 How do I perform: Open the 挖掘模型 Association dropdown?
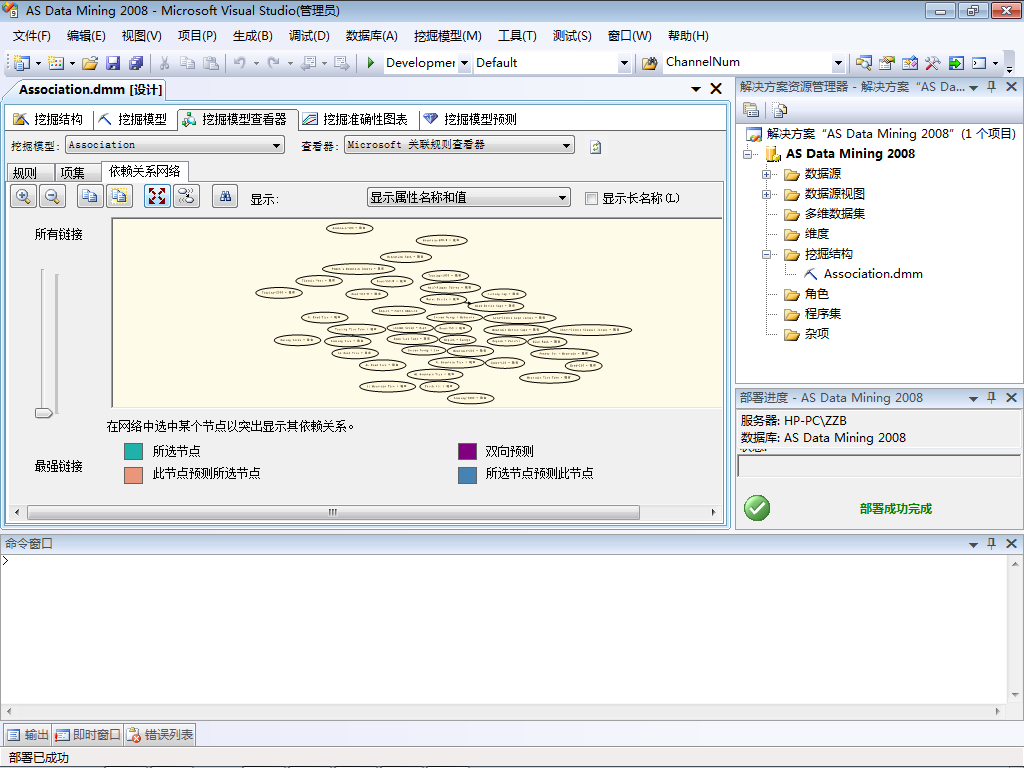[277, 145]
